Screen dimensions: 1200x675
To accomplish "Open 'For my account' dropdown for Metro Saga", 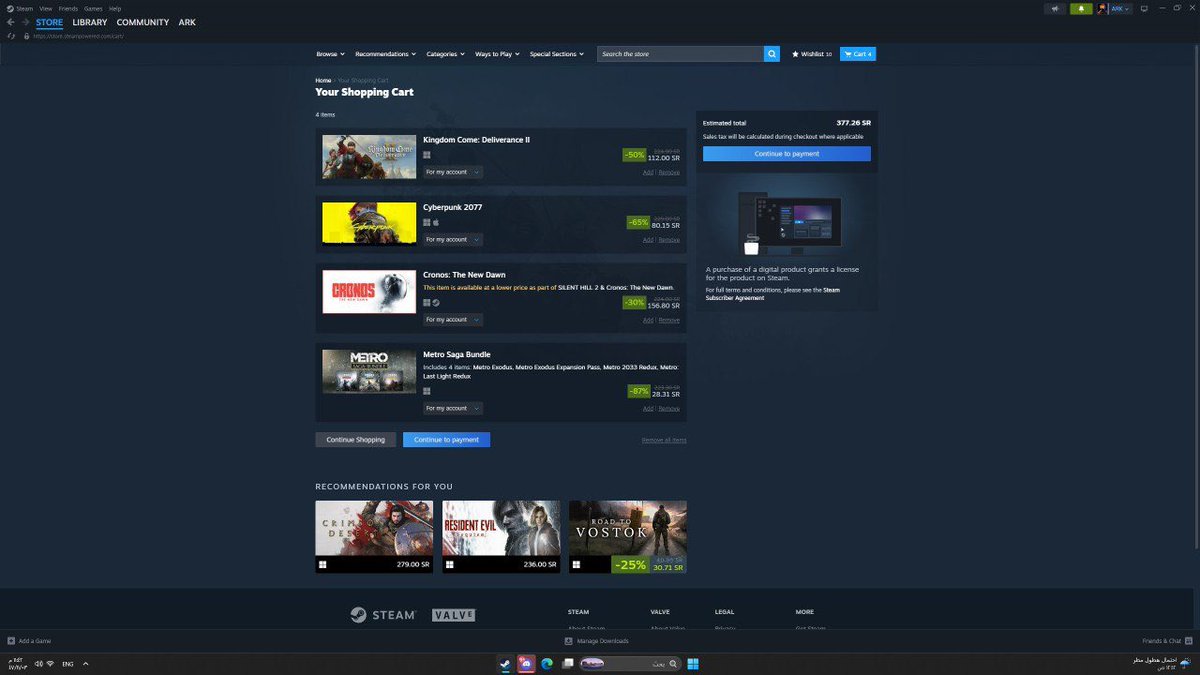I will (x=452, y=408).
